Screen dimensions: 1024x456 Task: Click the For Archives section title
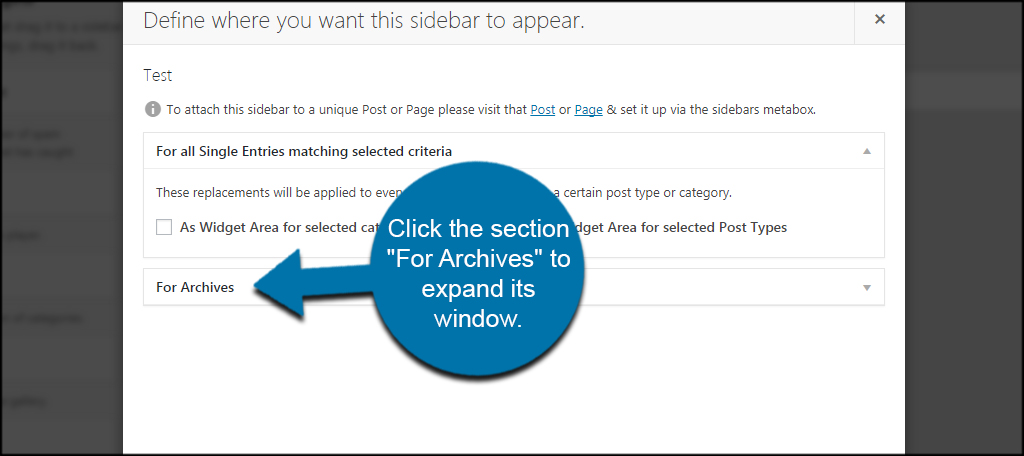(195, 287)
